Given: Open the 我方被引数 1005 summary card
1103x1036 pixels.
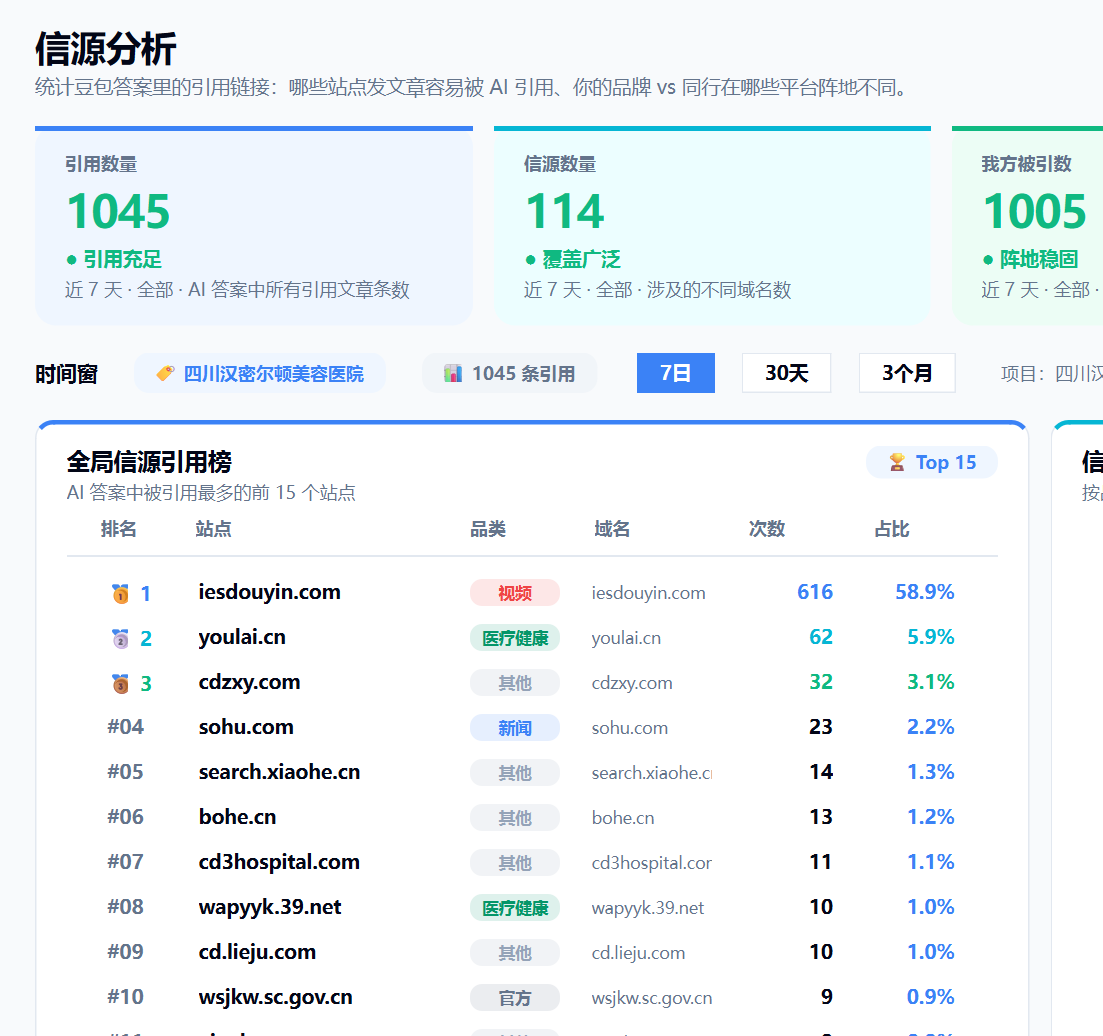Looking at the screenshot, I should pos(1027,226).
